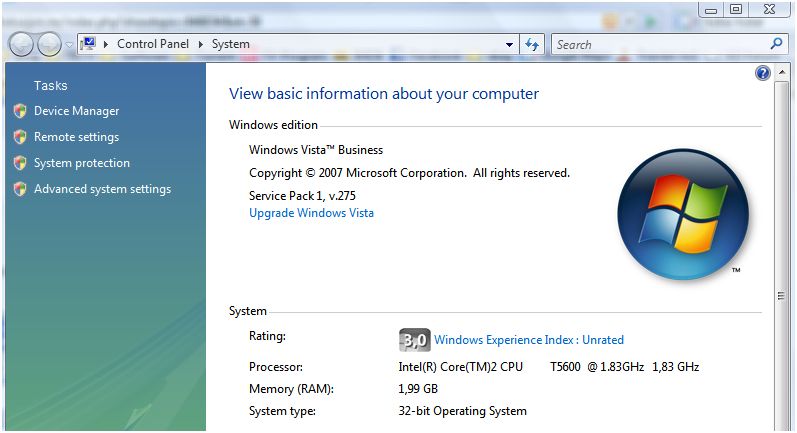
Task: Click the computer icon in address bar
Action: 88,44
